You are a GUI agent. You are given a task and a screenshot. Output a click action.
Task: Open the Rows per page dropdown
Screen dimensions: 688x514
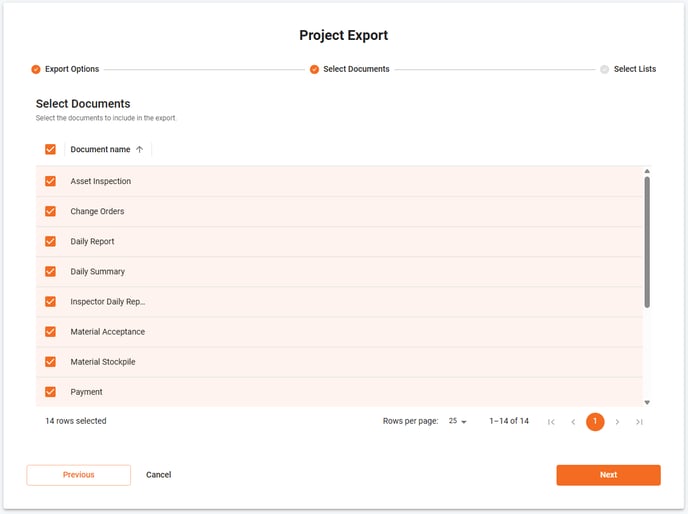(458, 422)
